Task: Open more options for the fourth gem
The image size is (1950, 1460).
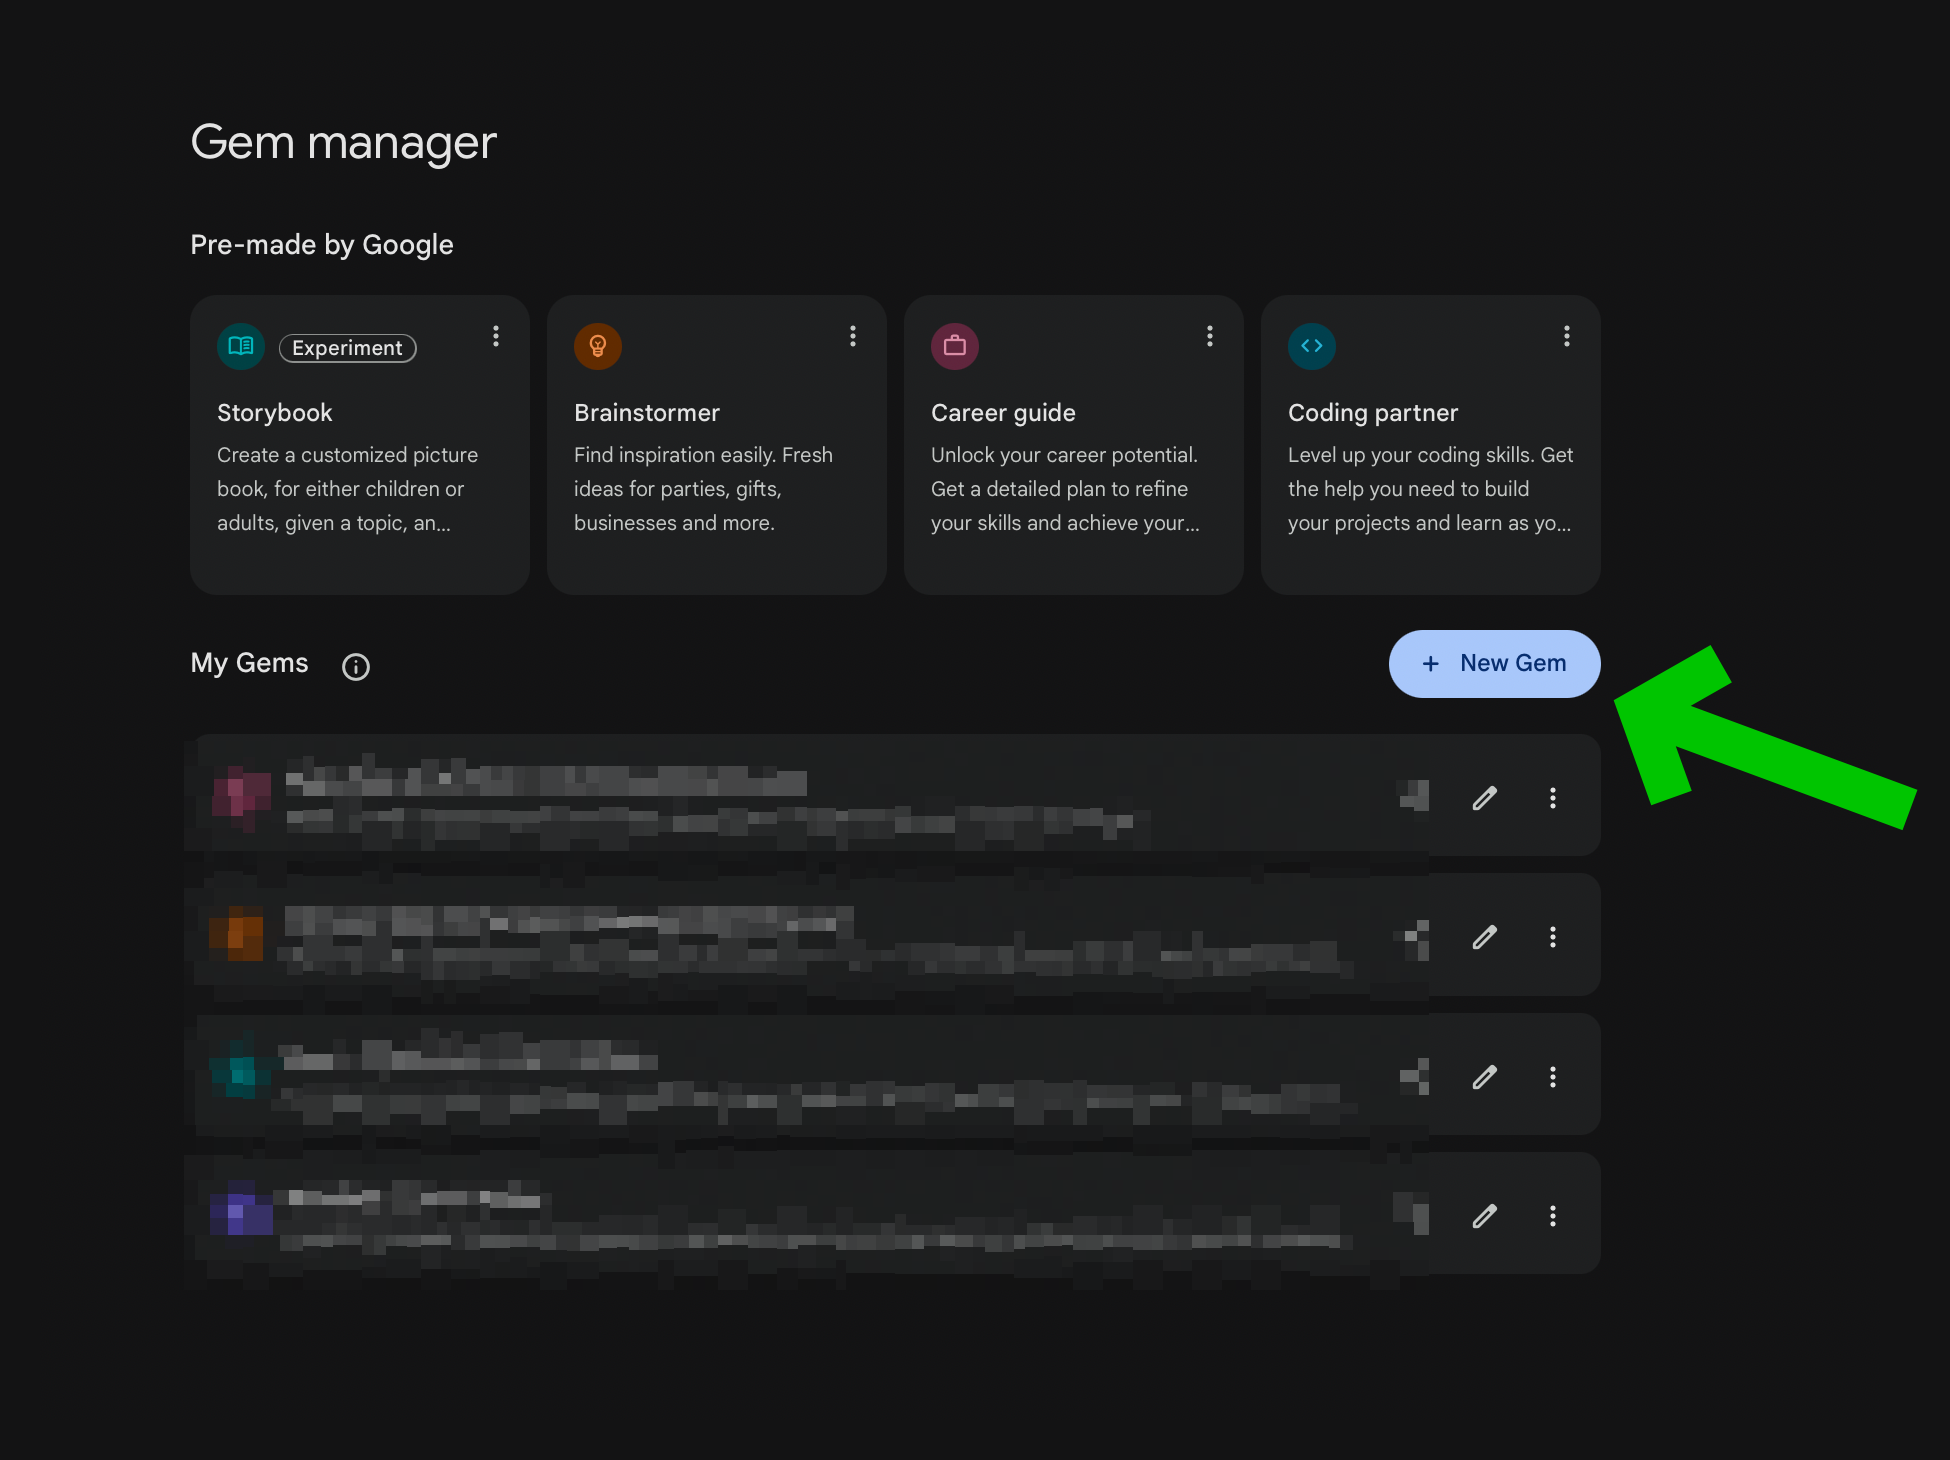Action: point(1553,1216)
